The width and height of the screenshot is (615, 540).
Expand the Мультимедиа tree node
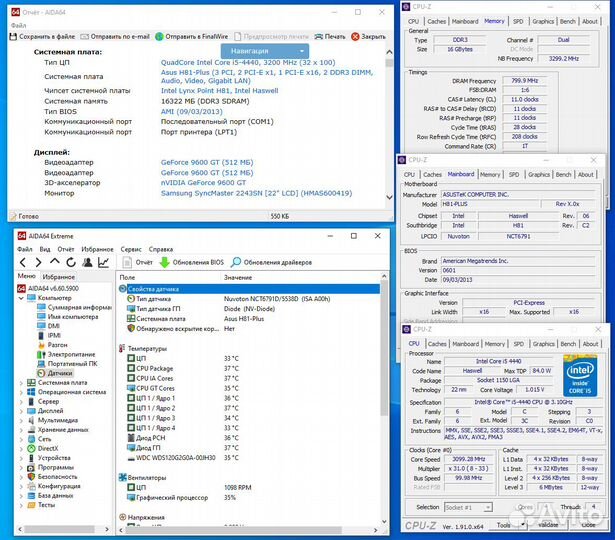pos(21,420)
